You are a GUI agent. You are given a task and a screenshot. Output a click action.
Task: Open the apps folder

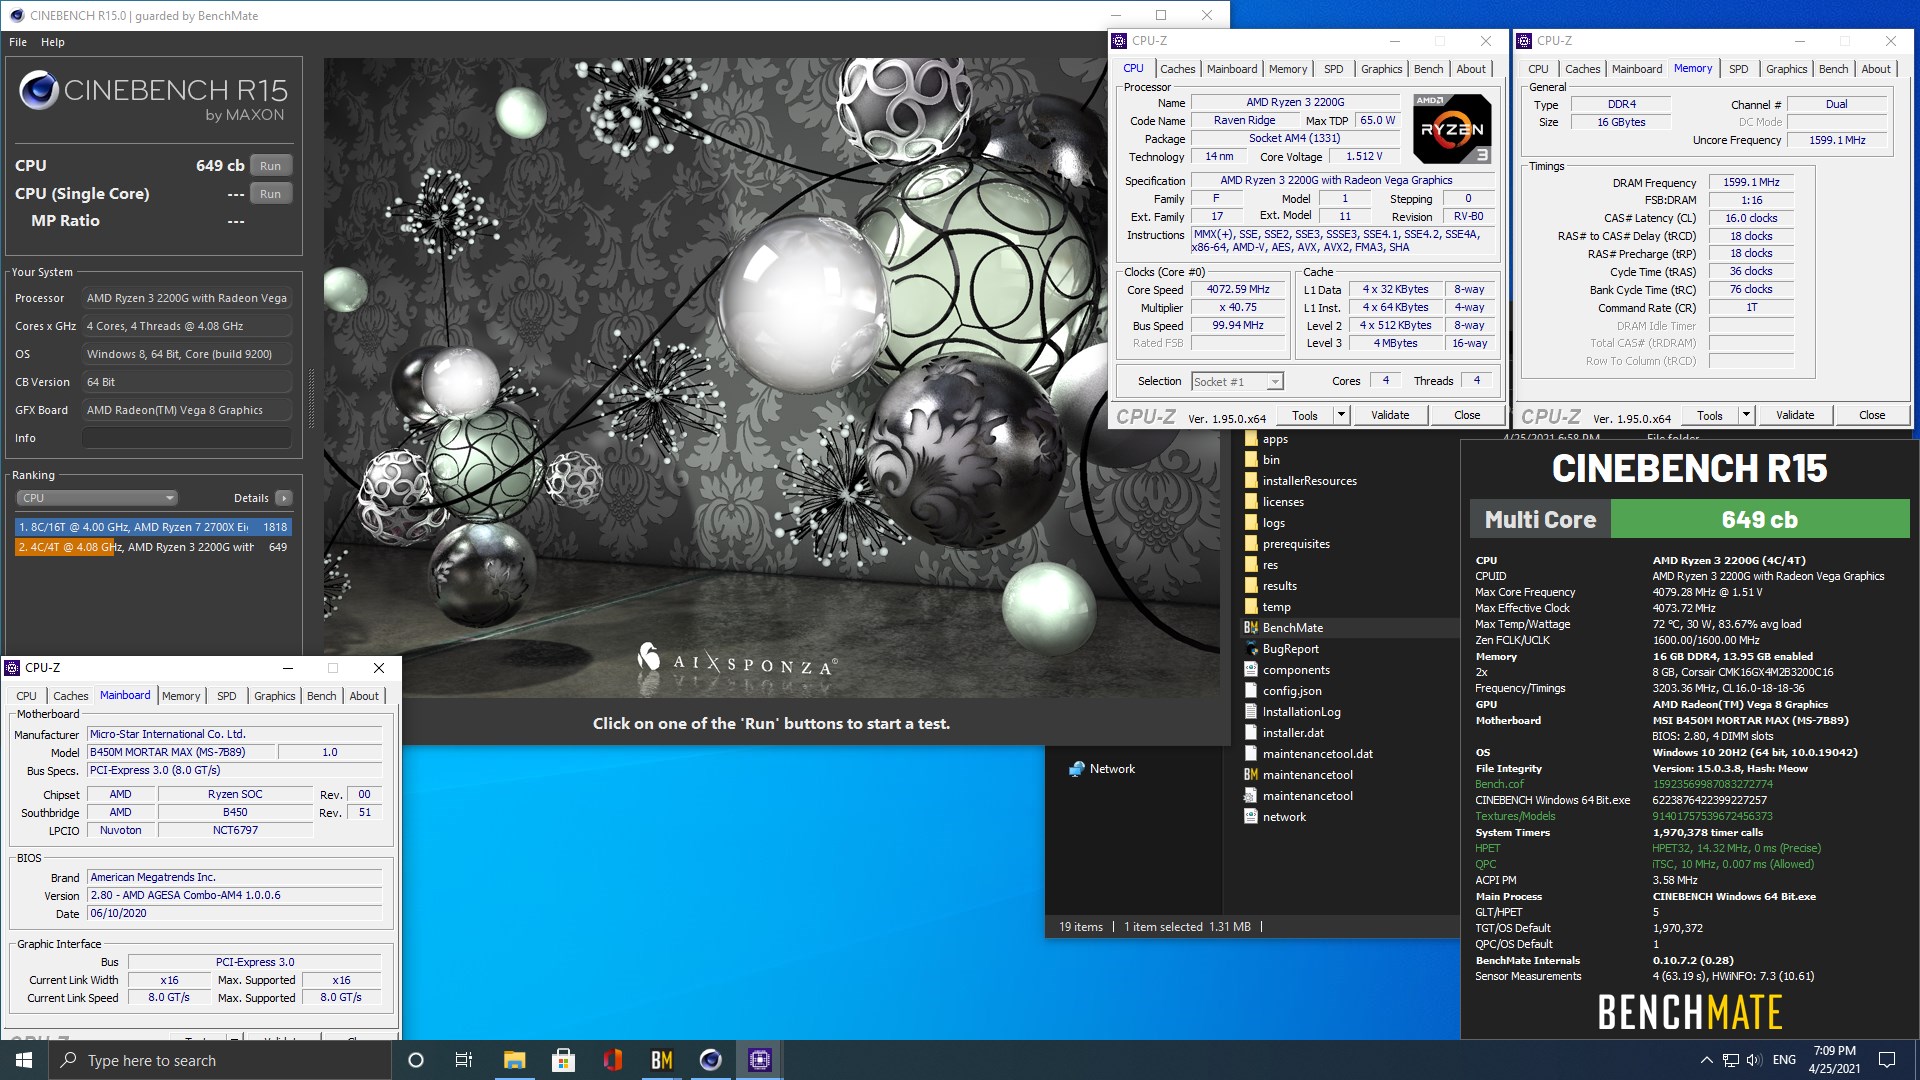[x=1275, y=439]
